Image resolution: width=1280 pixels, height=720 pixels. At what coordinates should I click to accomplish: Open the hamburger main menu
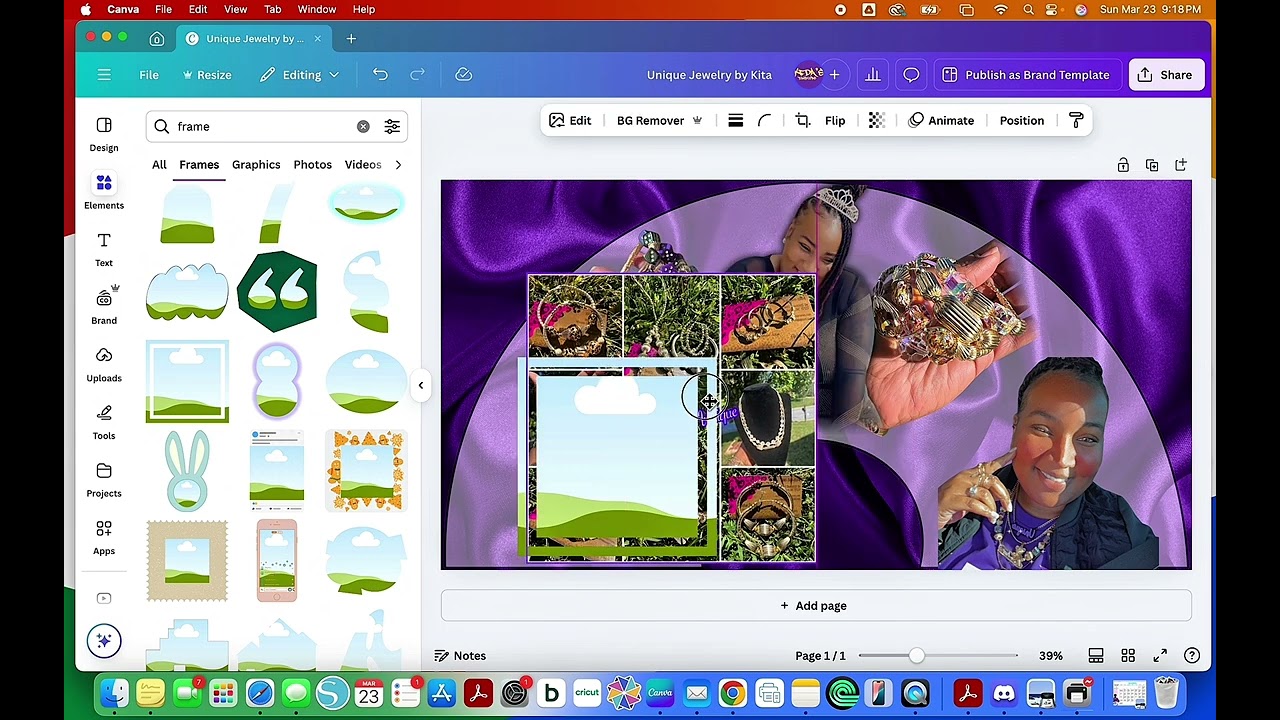click(104, 75)
